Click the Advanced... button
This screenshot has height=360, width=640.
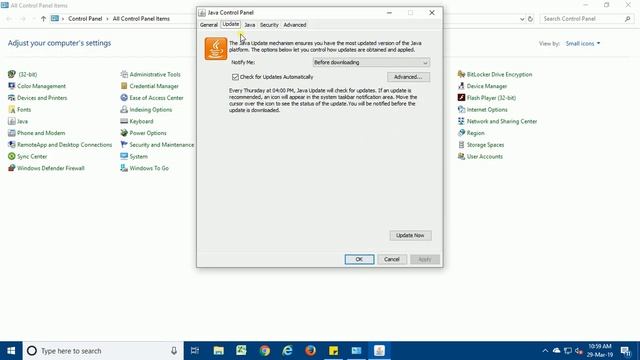point(408,77)
